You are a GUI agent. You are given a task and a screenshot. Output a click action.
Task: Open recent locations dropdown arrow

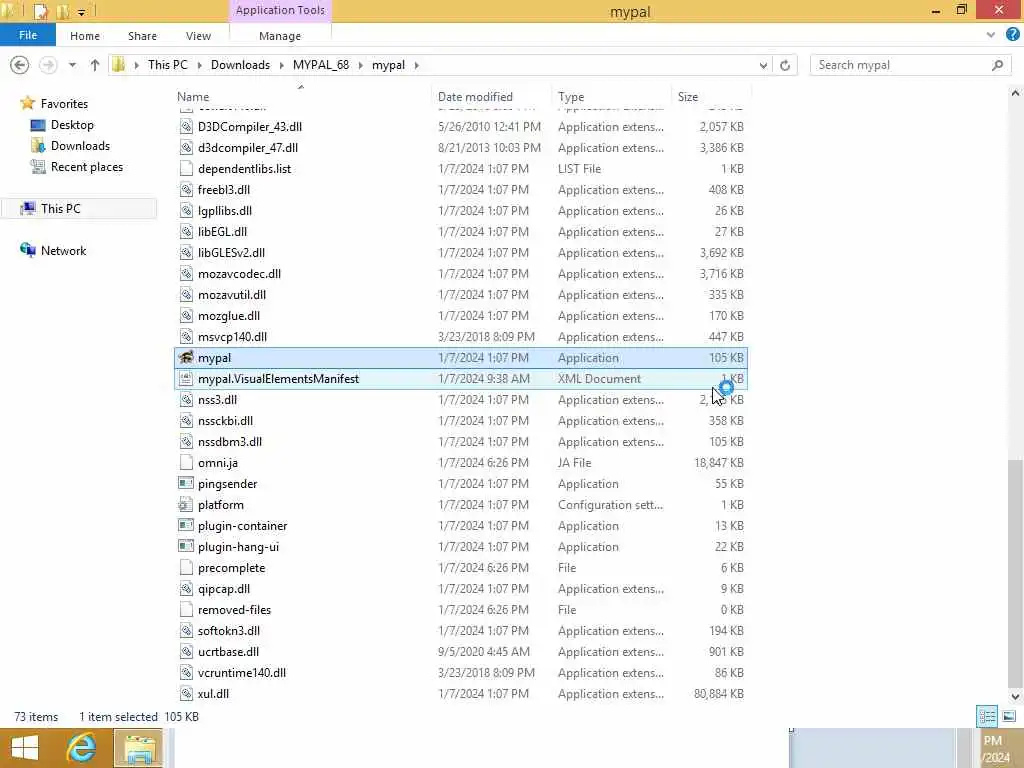[x=72, y=65]
